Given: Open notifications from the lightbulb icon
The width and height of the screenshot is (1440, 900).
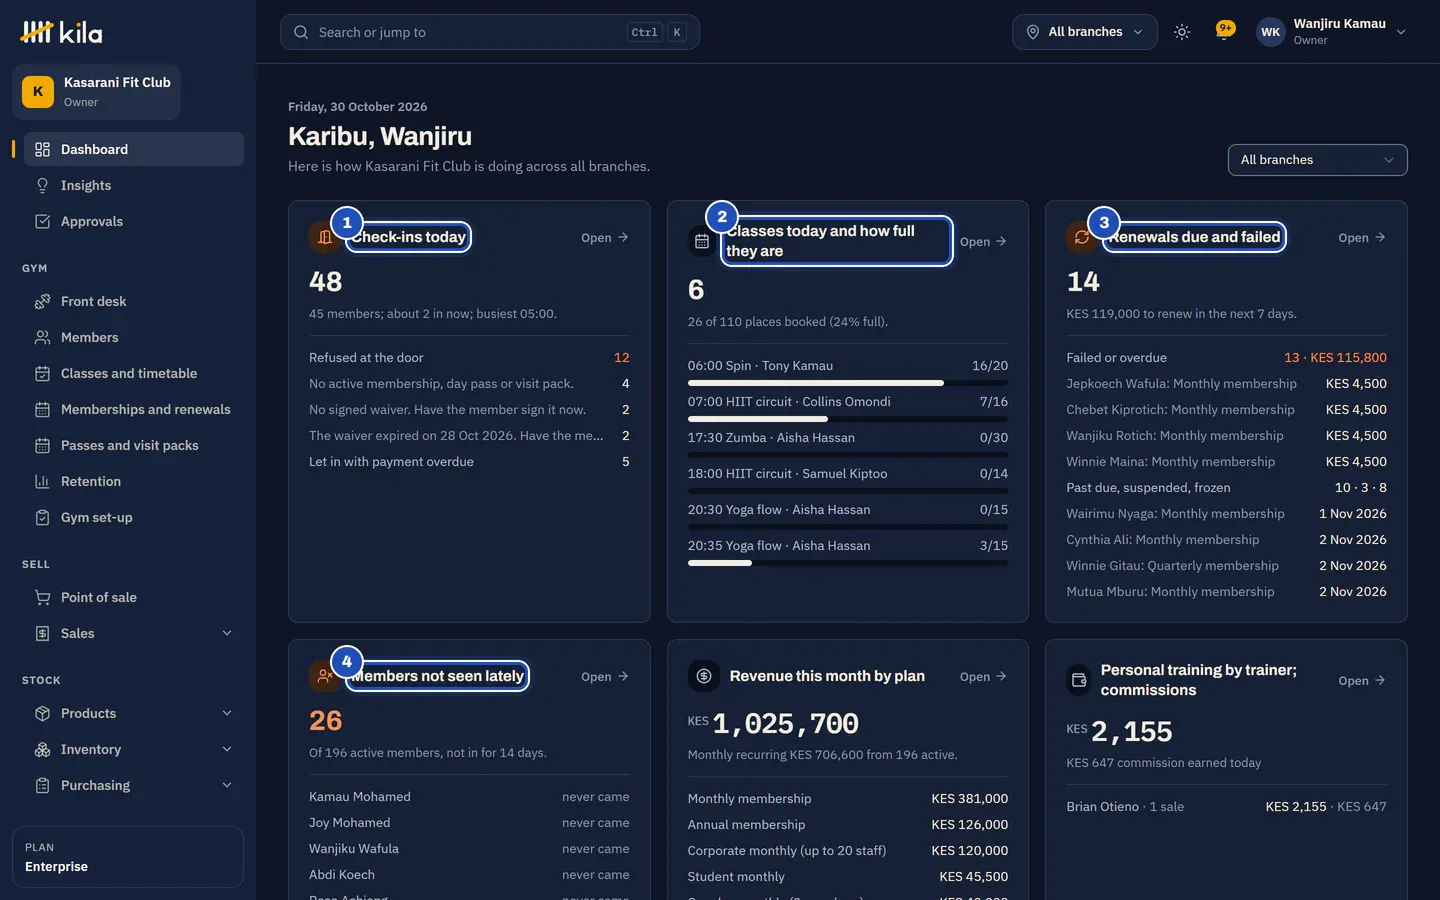Looking at the screenshot, I should (x=1224, y=31).
